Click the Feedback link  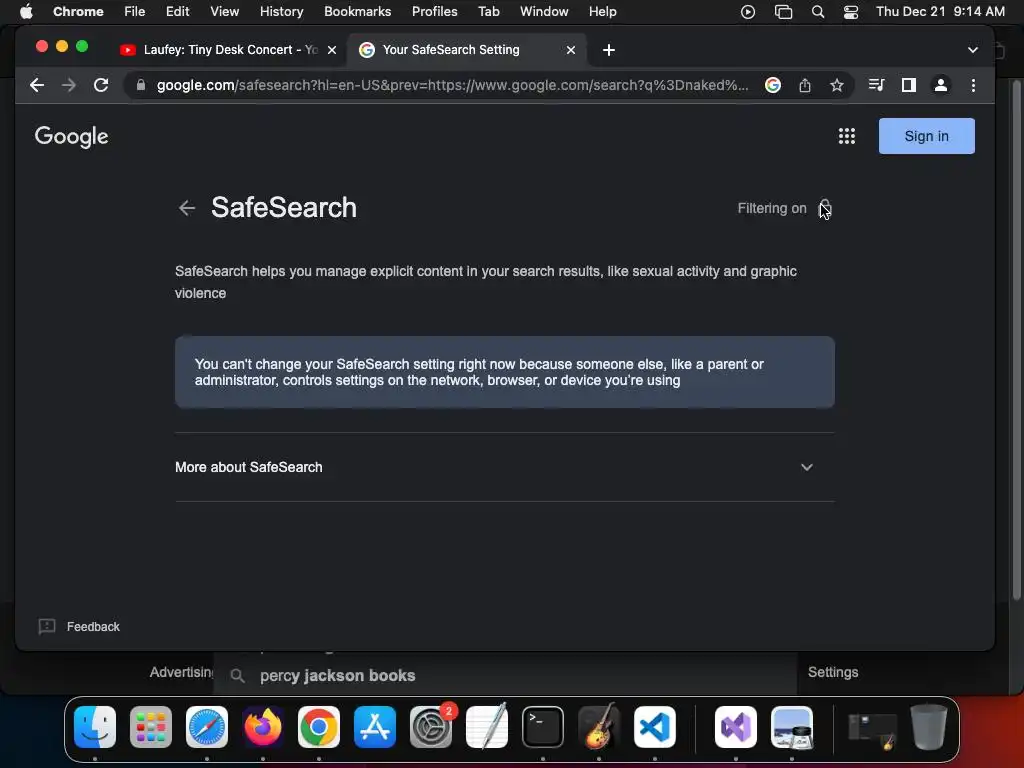[93, 626]
